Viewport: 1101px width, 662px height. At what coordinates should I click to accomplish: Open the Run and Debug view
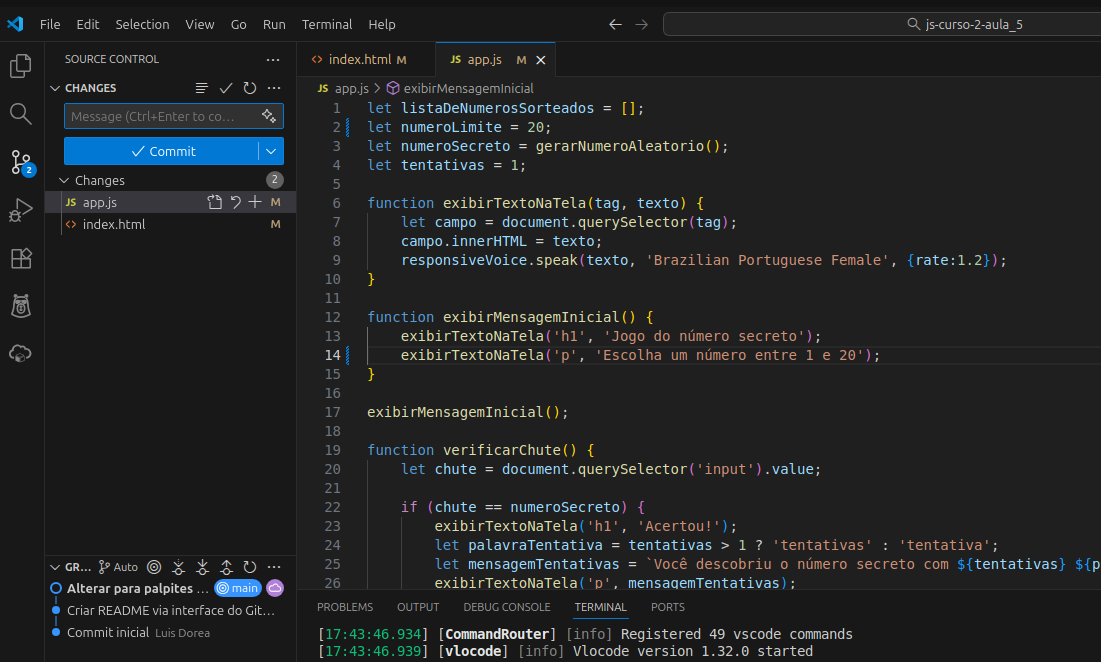pos(21,210)
